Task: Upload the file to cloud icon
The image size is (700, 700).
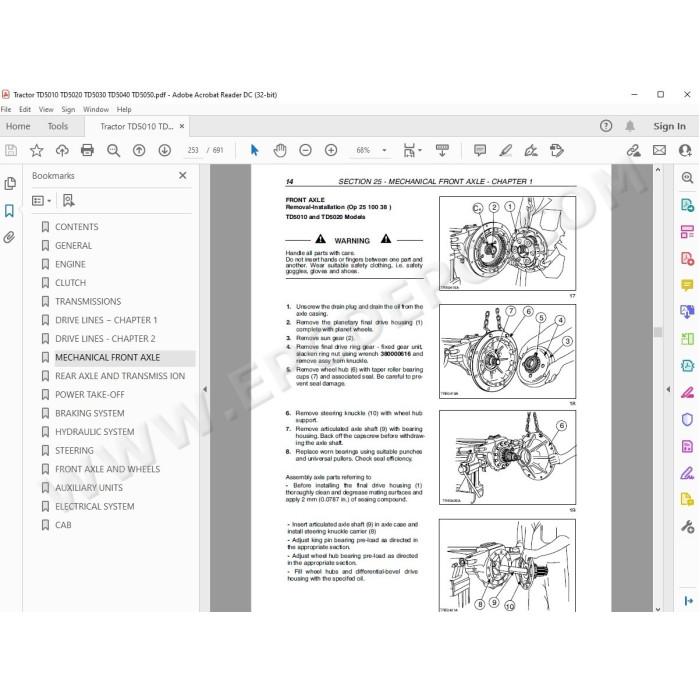Action: tap(62, 150)
